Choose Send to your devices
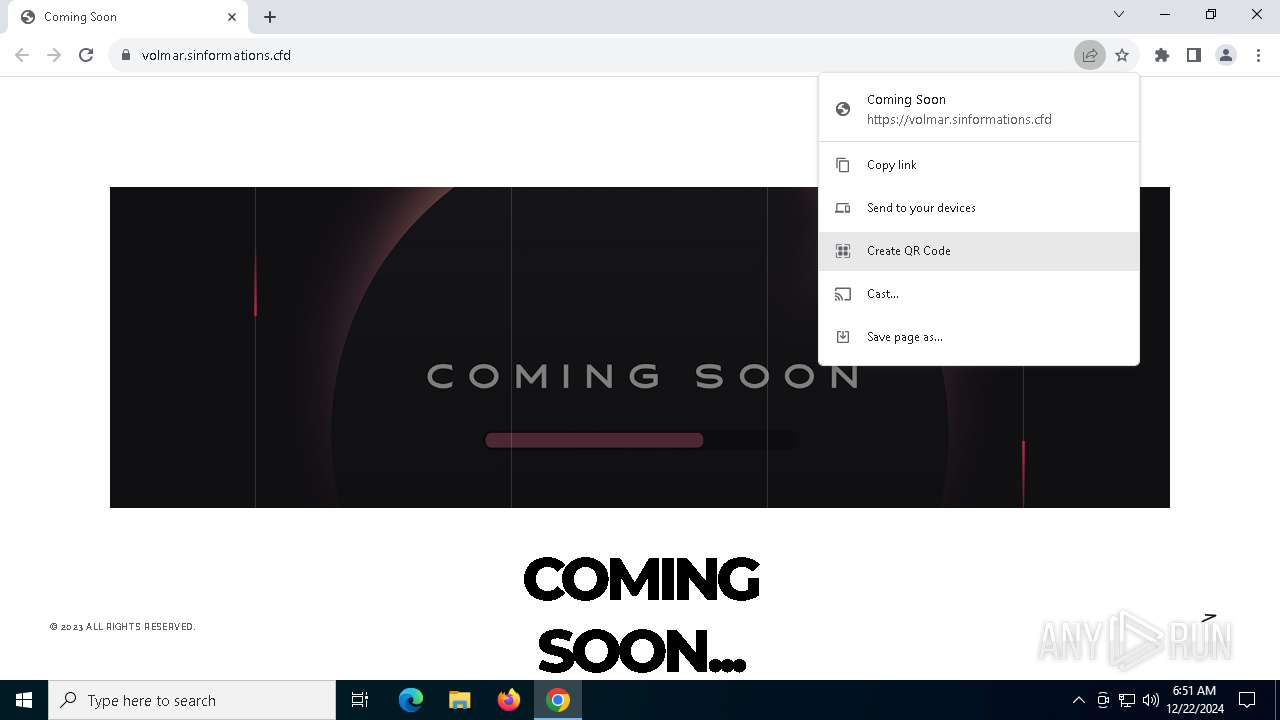The width and height of the screenshot is (1280, 720). click(978, 208)
